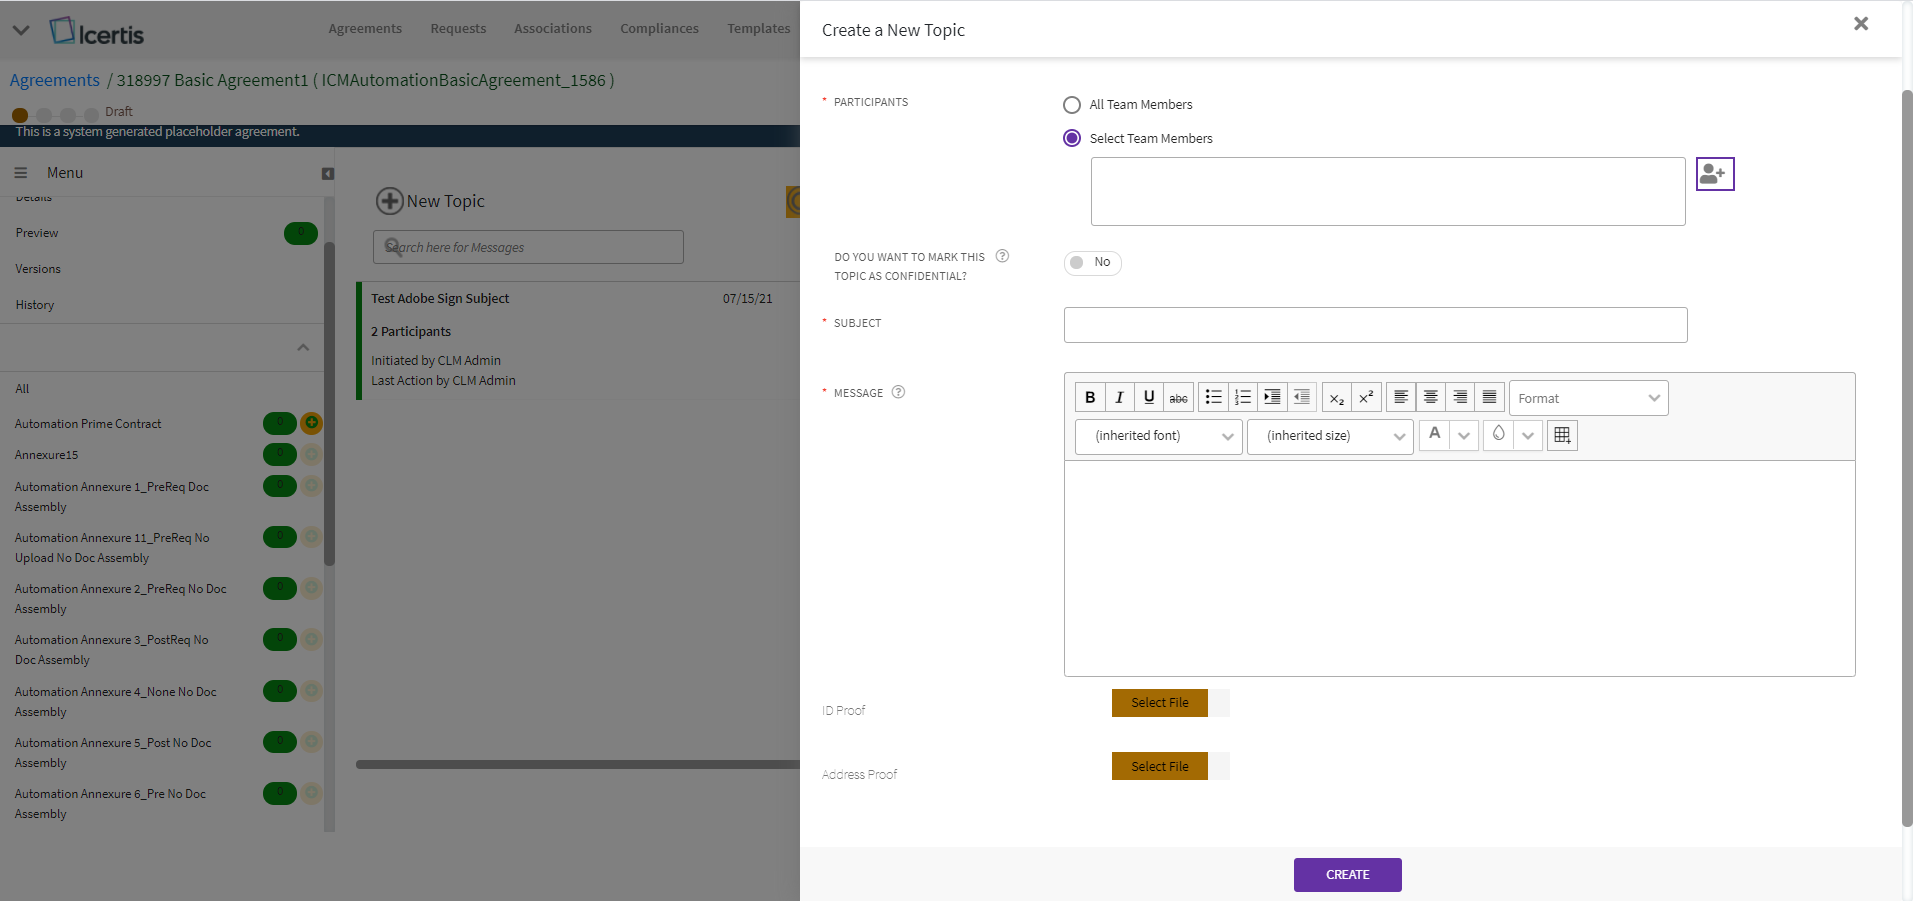
Task: Open the Templates menu item
Action: click(758, 28)
